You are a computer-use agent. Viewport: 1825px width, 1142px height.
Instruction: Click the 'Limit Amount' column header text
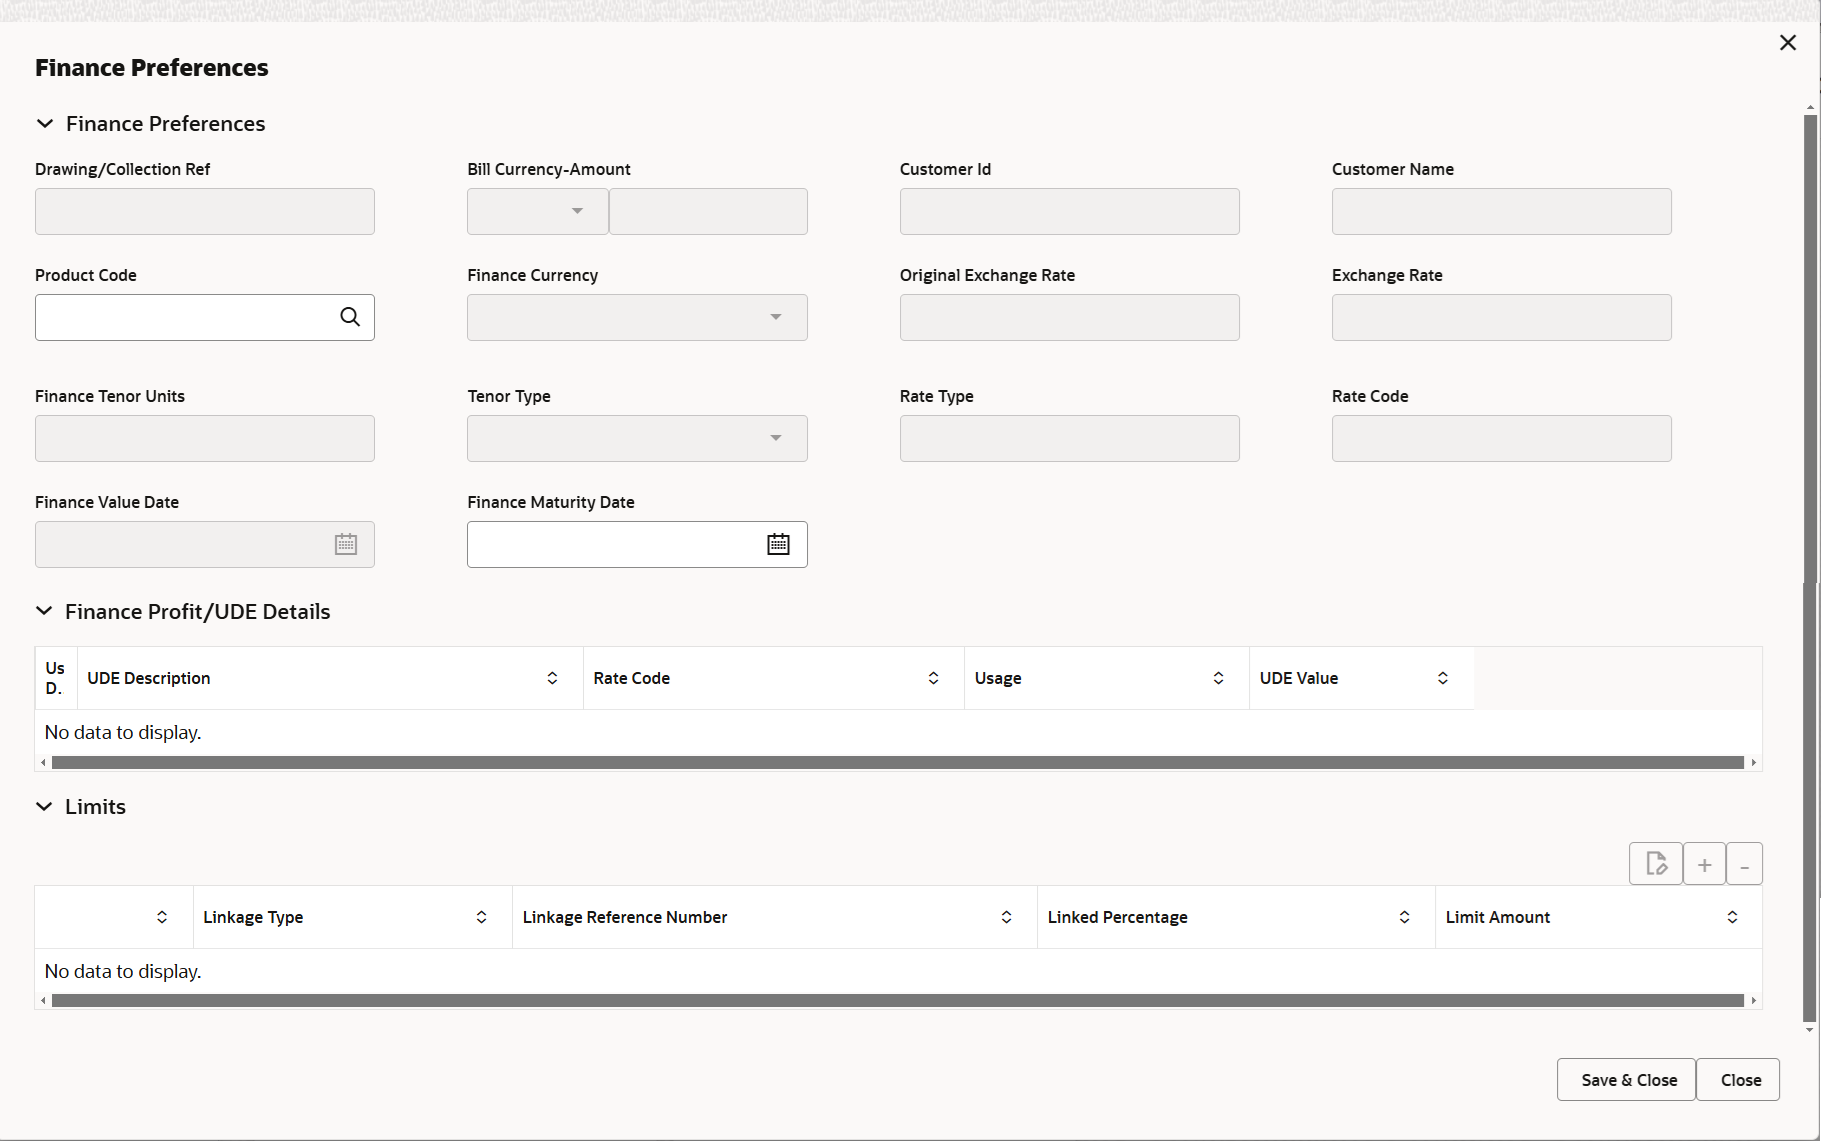point(1498,917)
